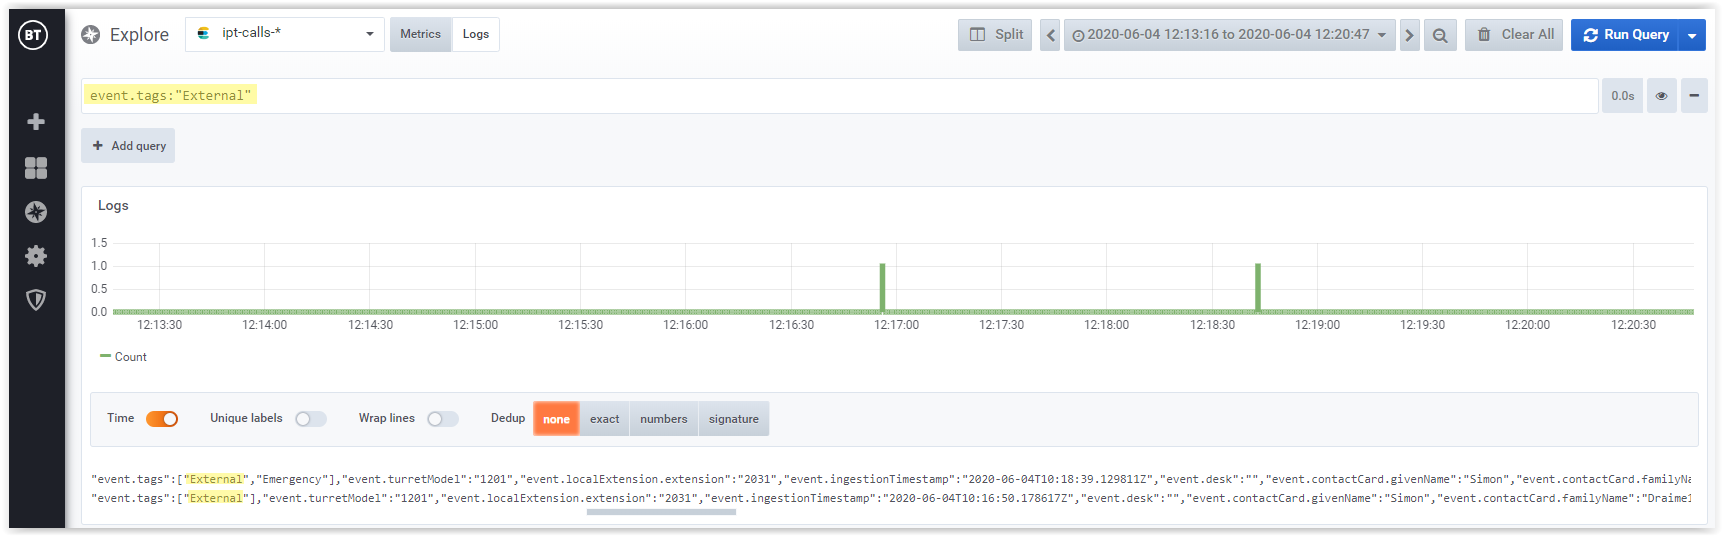
Task: Click the Elasticsearch datasource logo icon
Action: (204, 33)
